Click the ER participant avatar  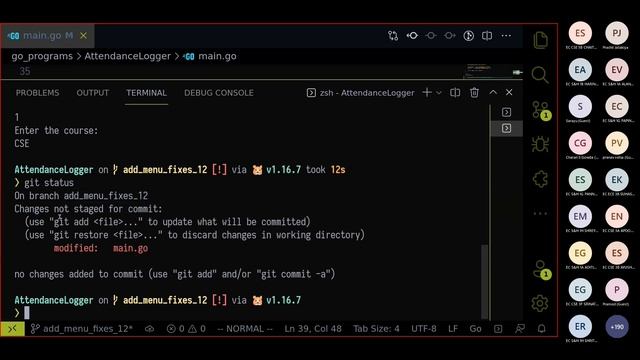[580, 327]
